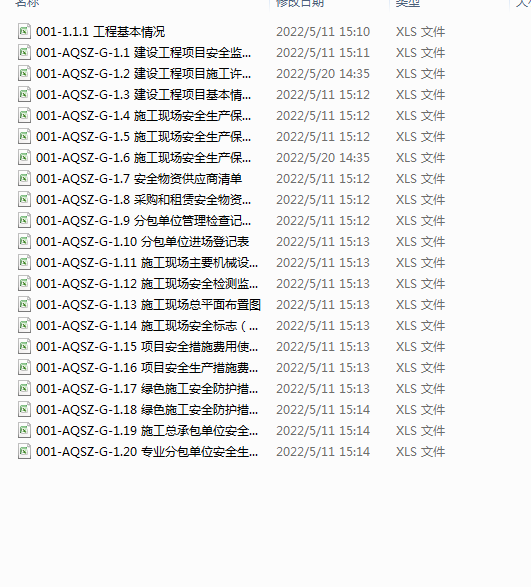
Task: Click the file icon next to 001-AQSZ-G-1.10
Action: [x=24, y=241]
